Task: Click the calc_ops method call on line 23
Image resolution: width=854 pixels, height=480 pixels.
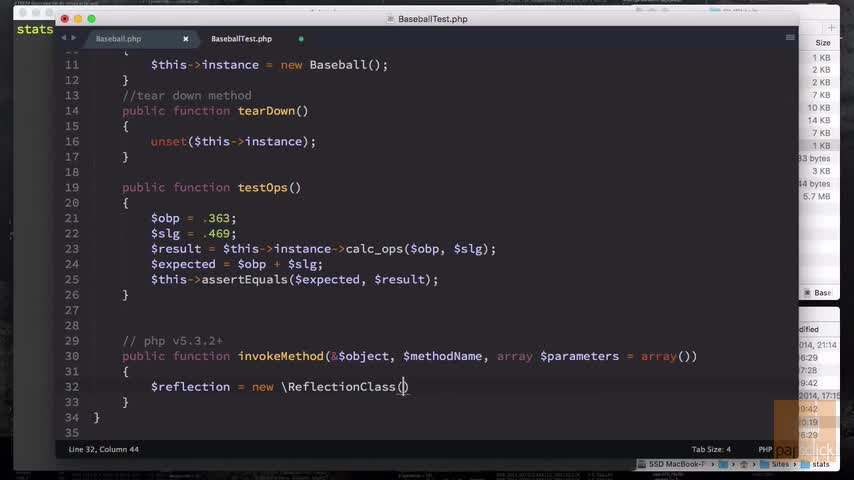Action: click(374, 249)
